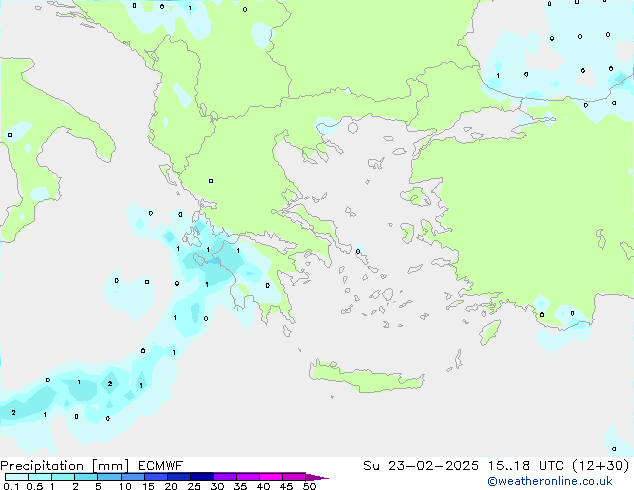
Task: Click the legend scale label '45'
Action: (x=286, y=486)
